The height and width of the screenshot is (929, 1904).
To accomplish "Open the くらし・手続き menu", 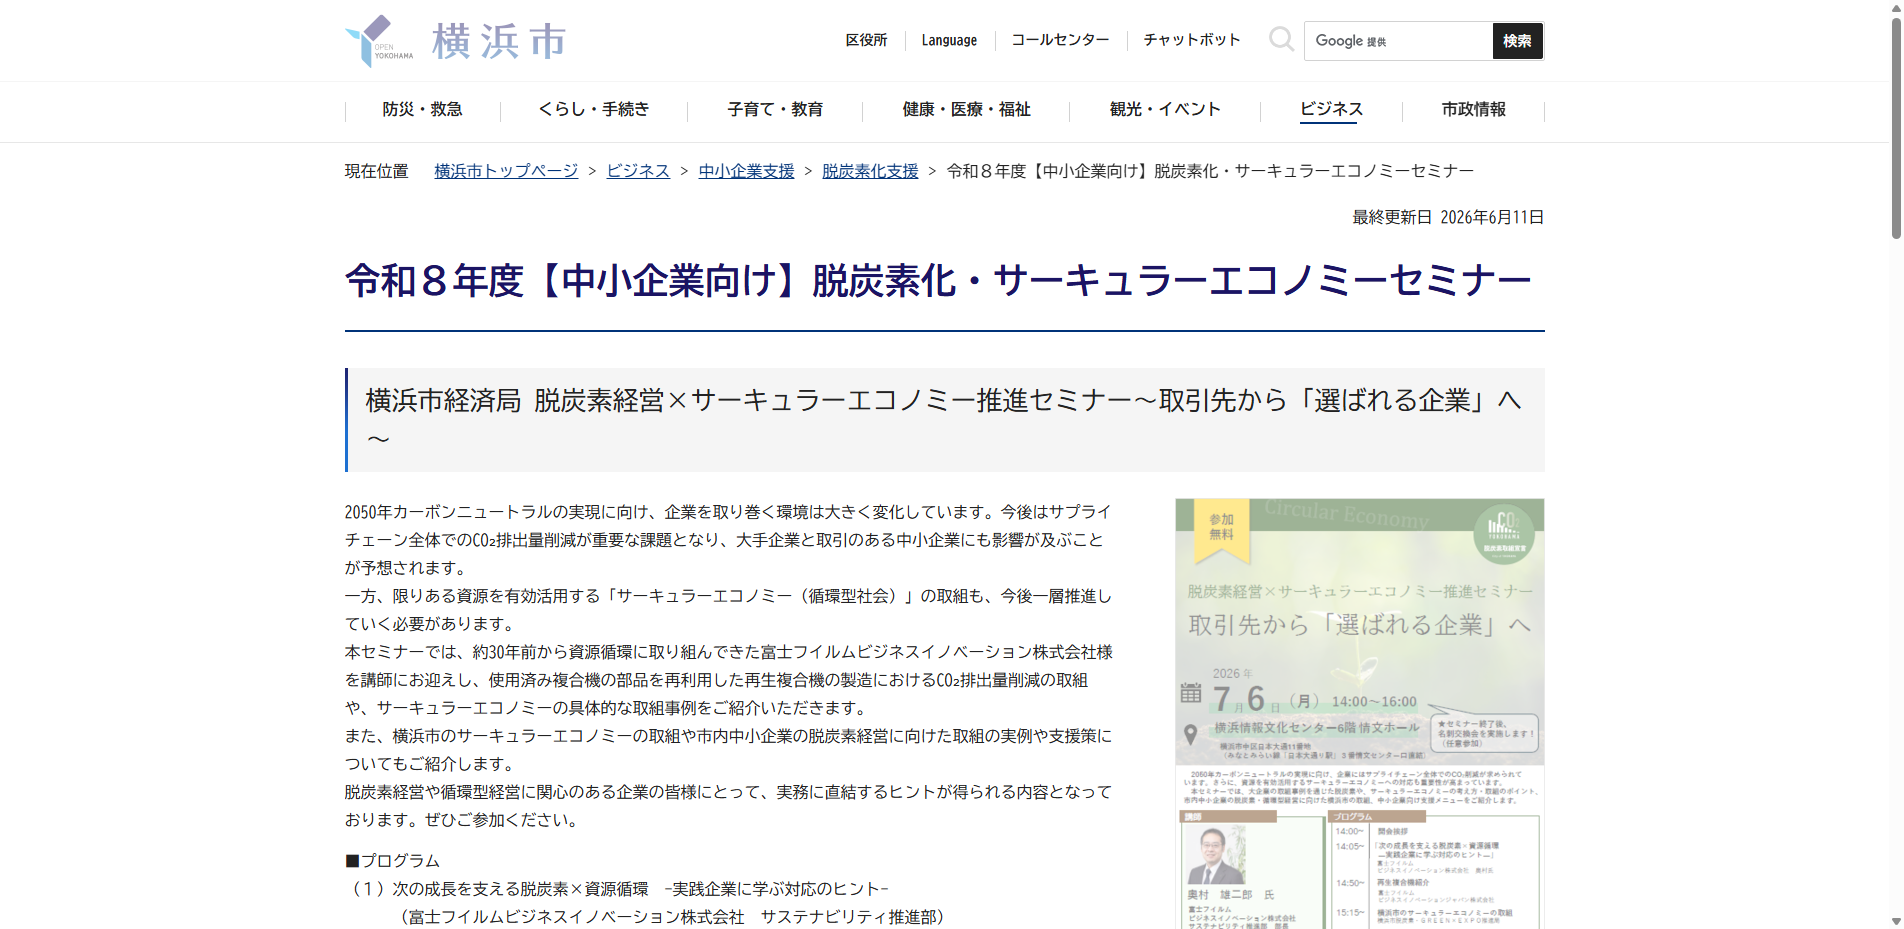I will click(x=594, y=109).
